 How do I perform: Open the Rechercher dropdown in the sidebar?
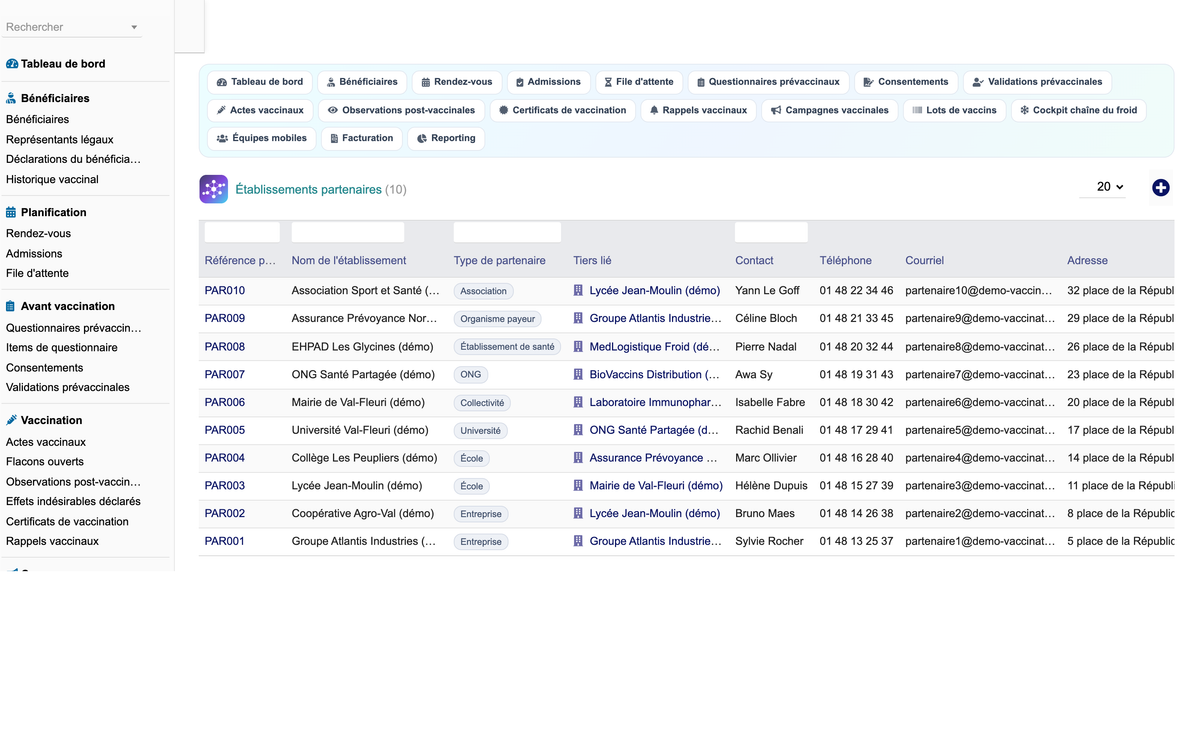(72, 27)
